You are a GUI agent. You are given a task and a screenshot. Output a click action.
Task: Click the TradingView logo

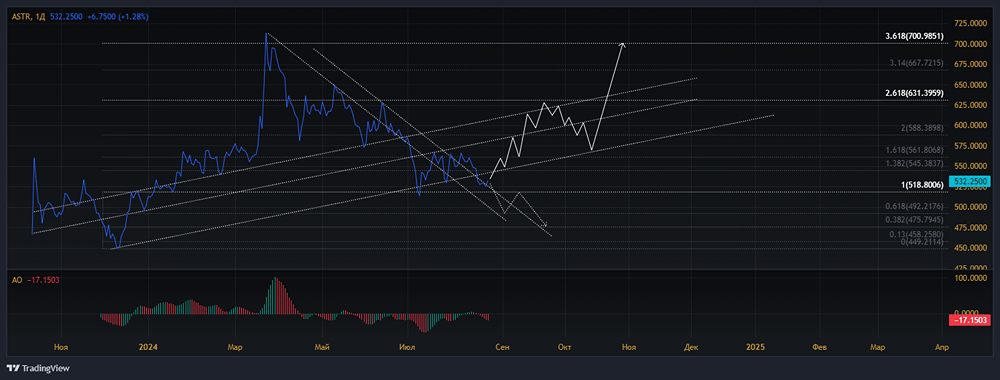click(x=38, y=369)
